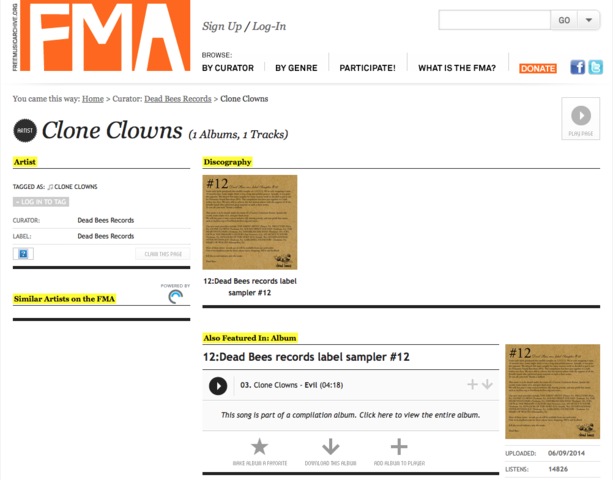Click the orange Donate button

[538, 68]
